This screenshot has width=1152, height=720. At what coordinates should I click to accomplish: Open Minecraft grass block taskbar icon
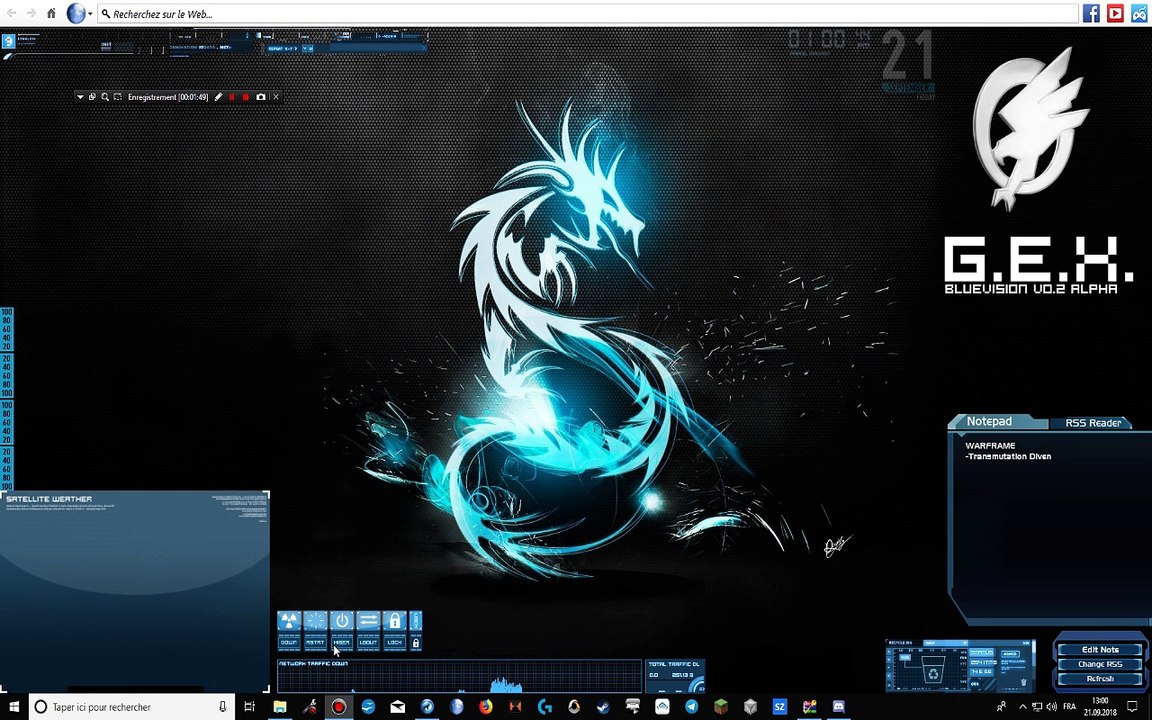[x=721, y=707]
